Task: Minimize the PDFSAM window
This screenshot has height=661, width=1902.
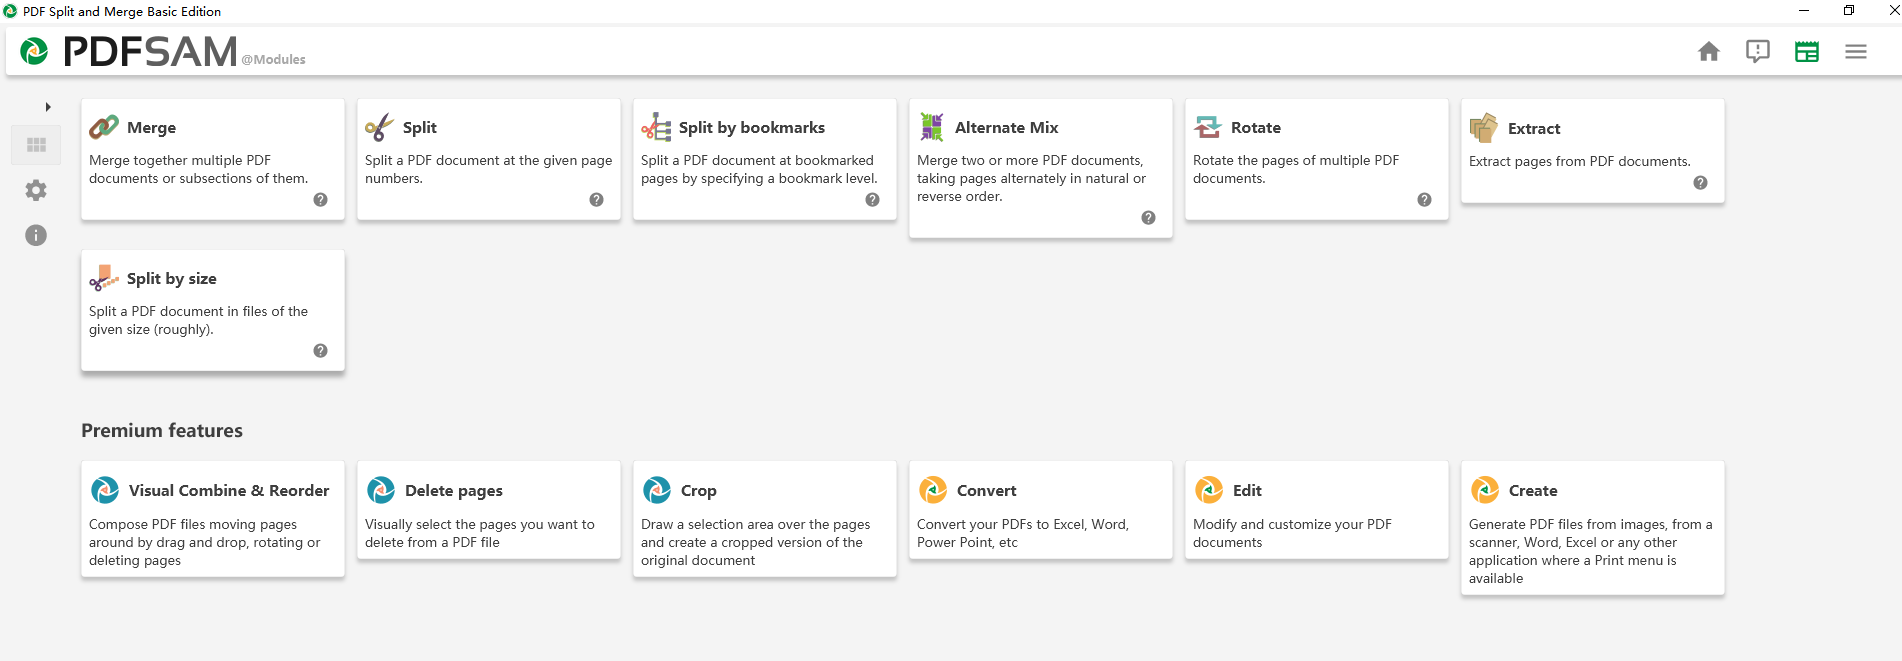Action: pyautogui.click(x=1804, y=11)
